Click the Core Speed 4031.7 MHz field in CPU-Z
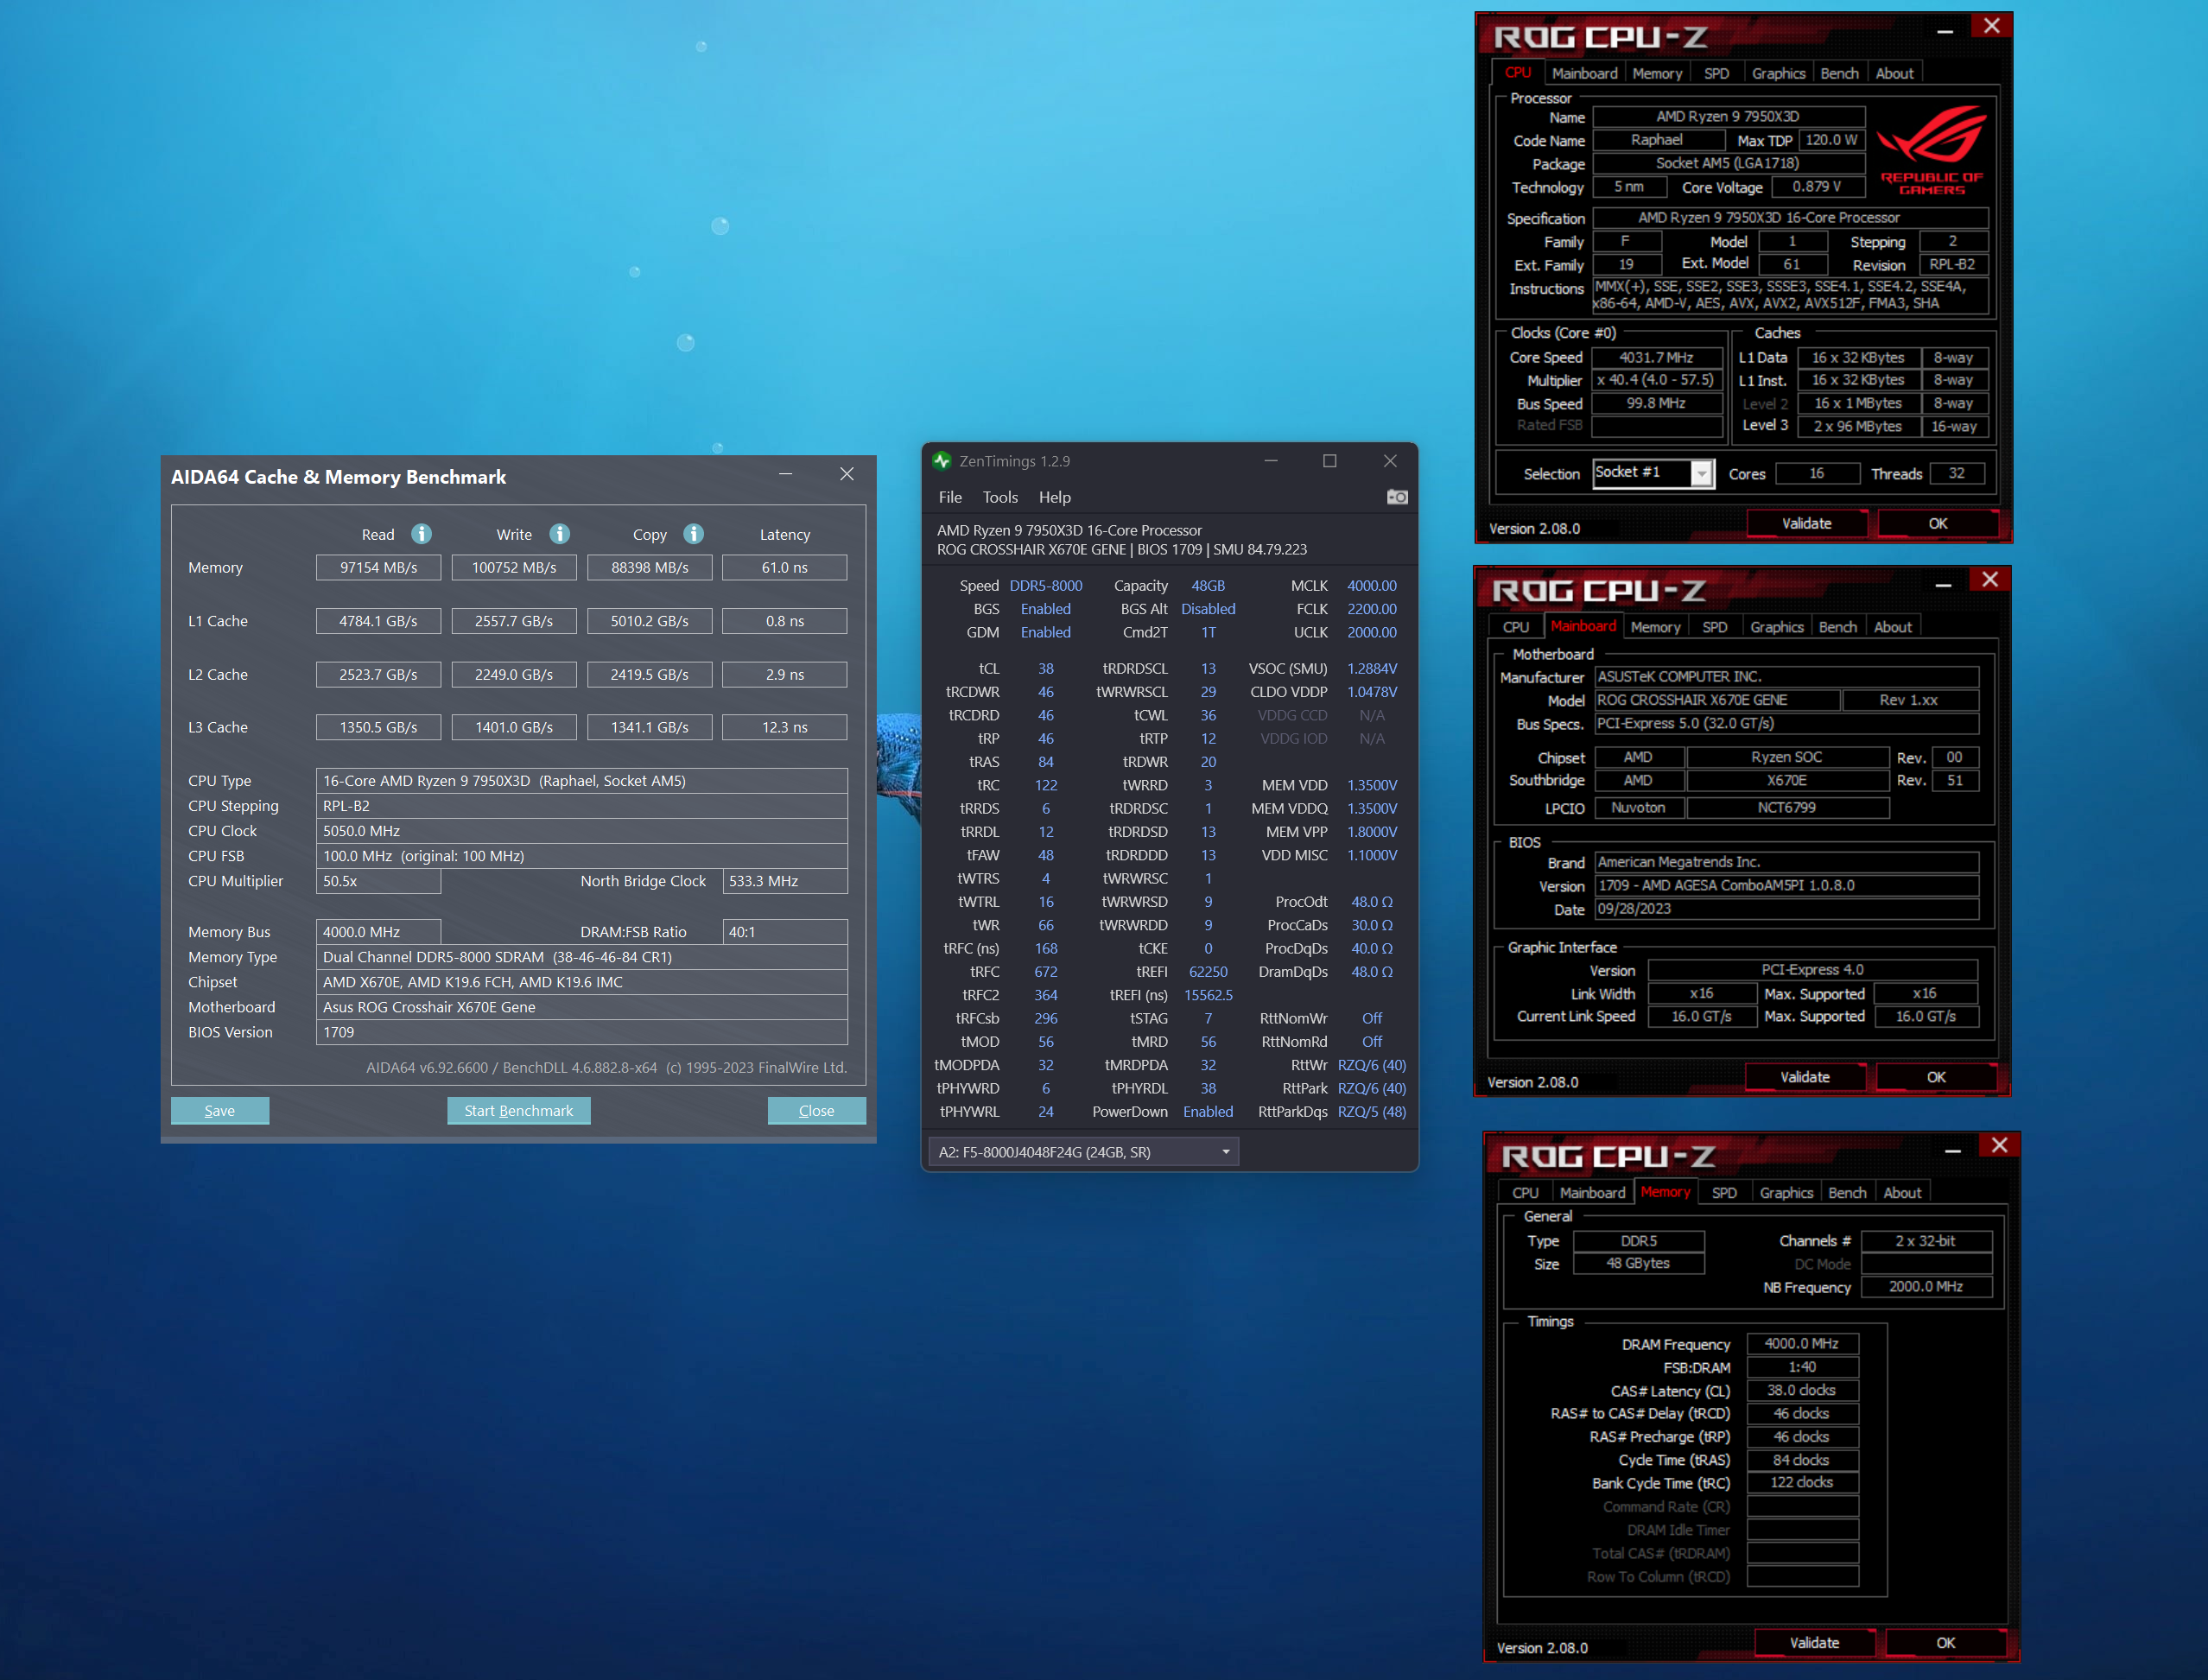2208x1680 pixels. tap(1657, 358)
